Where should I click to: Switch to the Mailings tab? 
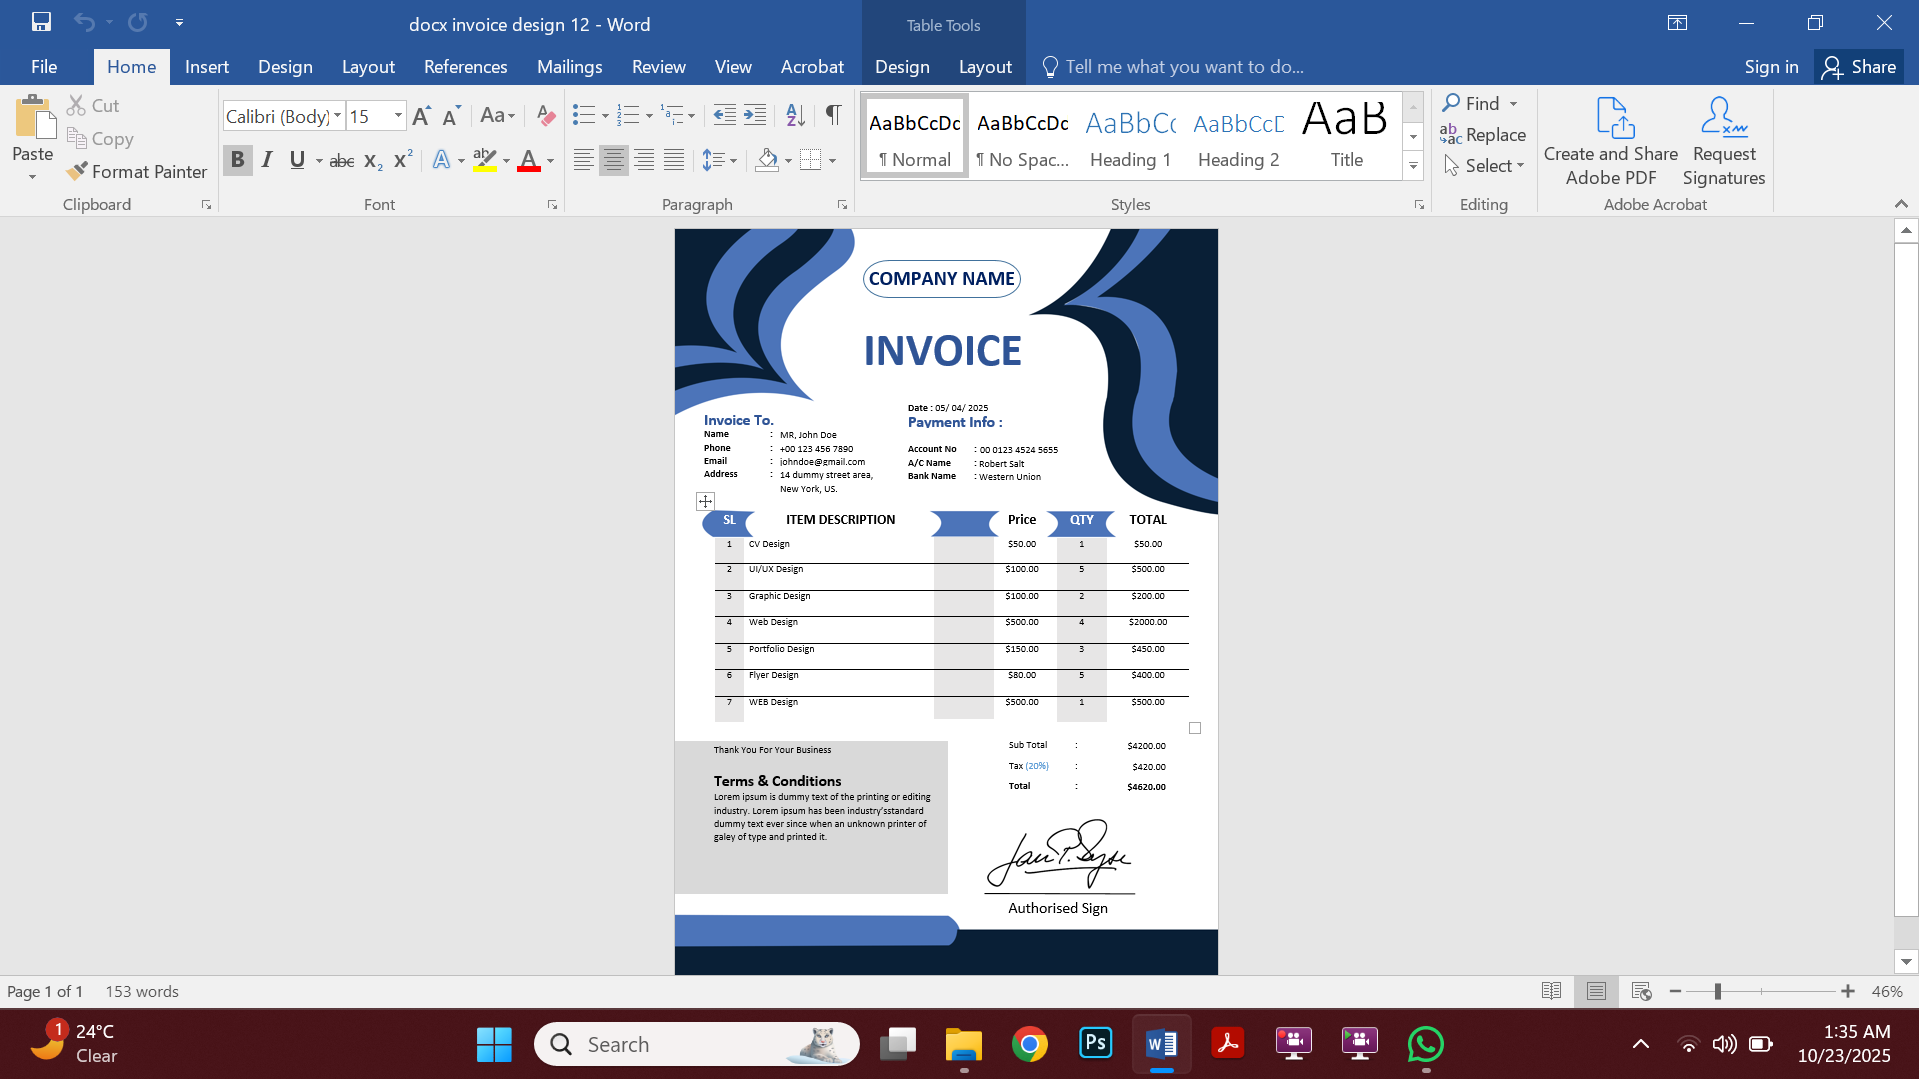click(569, 66)
